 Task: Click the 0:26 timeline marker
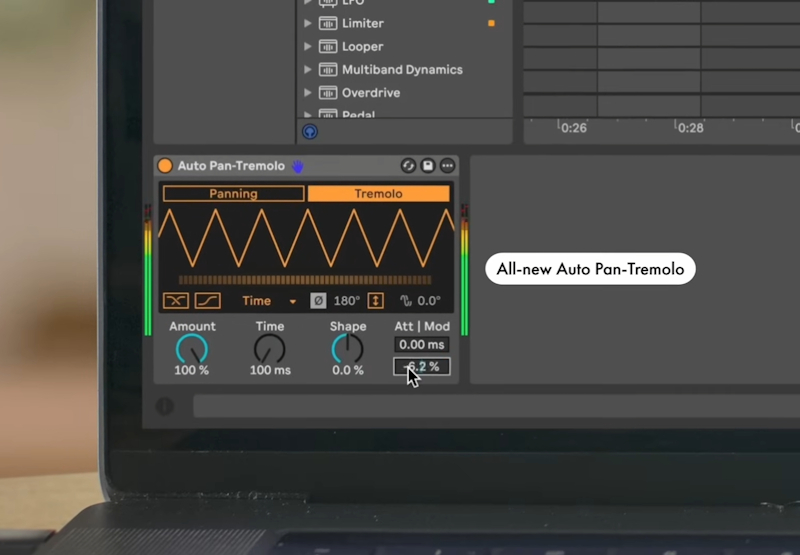572,128
